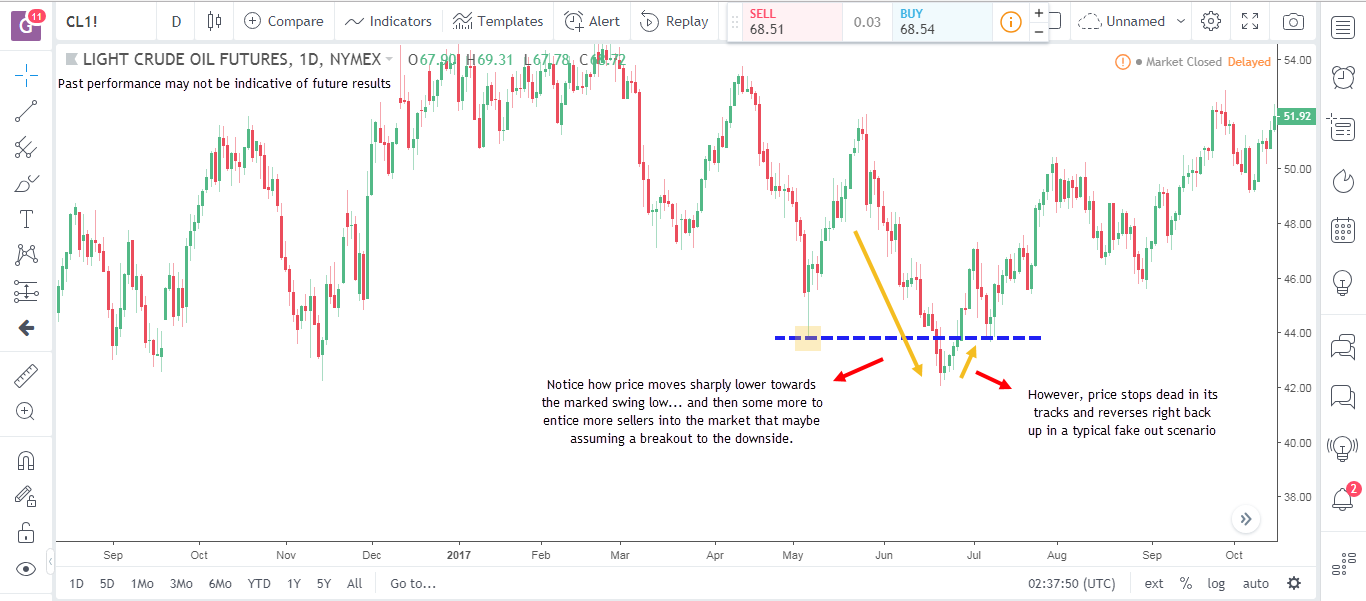The width and height of the screenshot is (1366, 601).
Task: Click the Go to... date link
Action: coord(413,584)
